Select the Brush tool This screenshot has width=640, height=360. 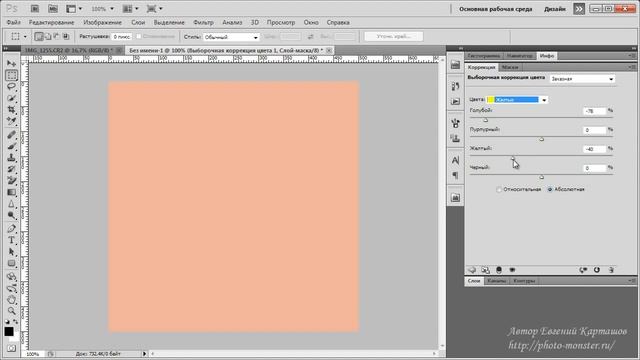point(11,146)
